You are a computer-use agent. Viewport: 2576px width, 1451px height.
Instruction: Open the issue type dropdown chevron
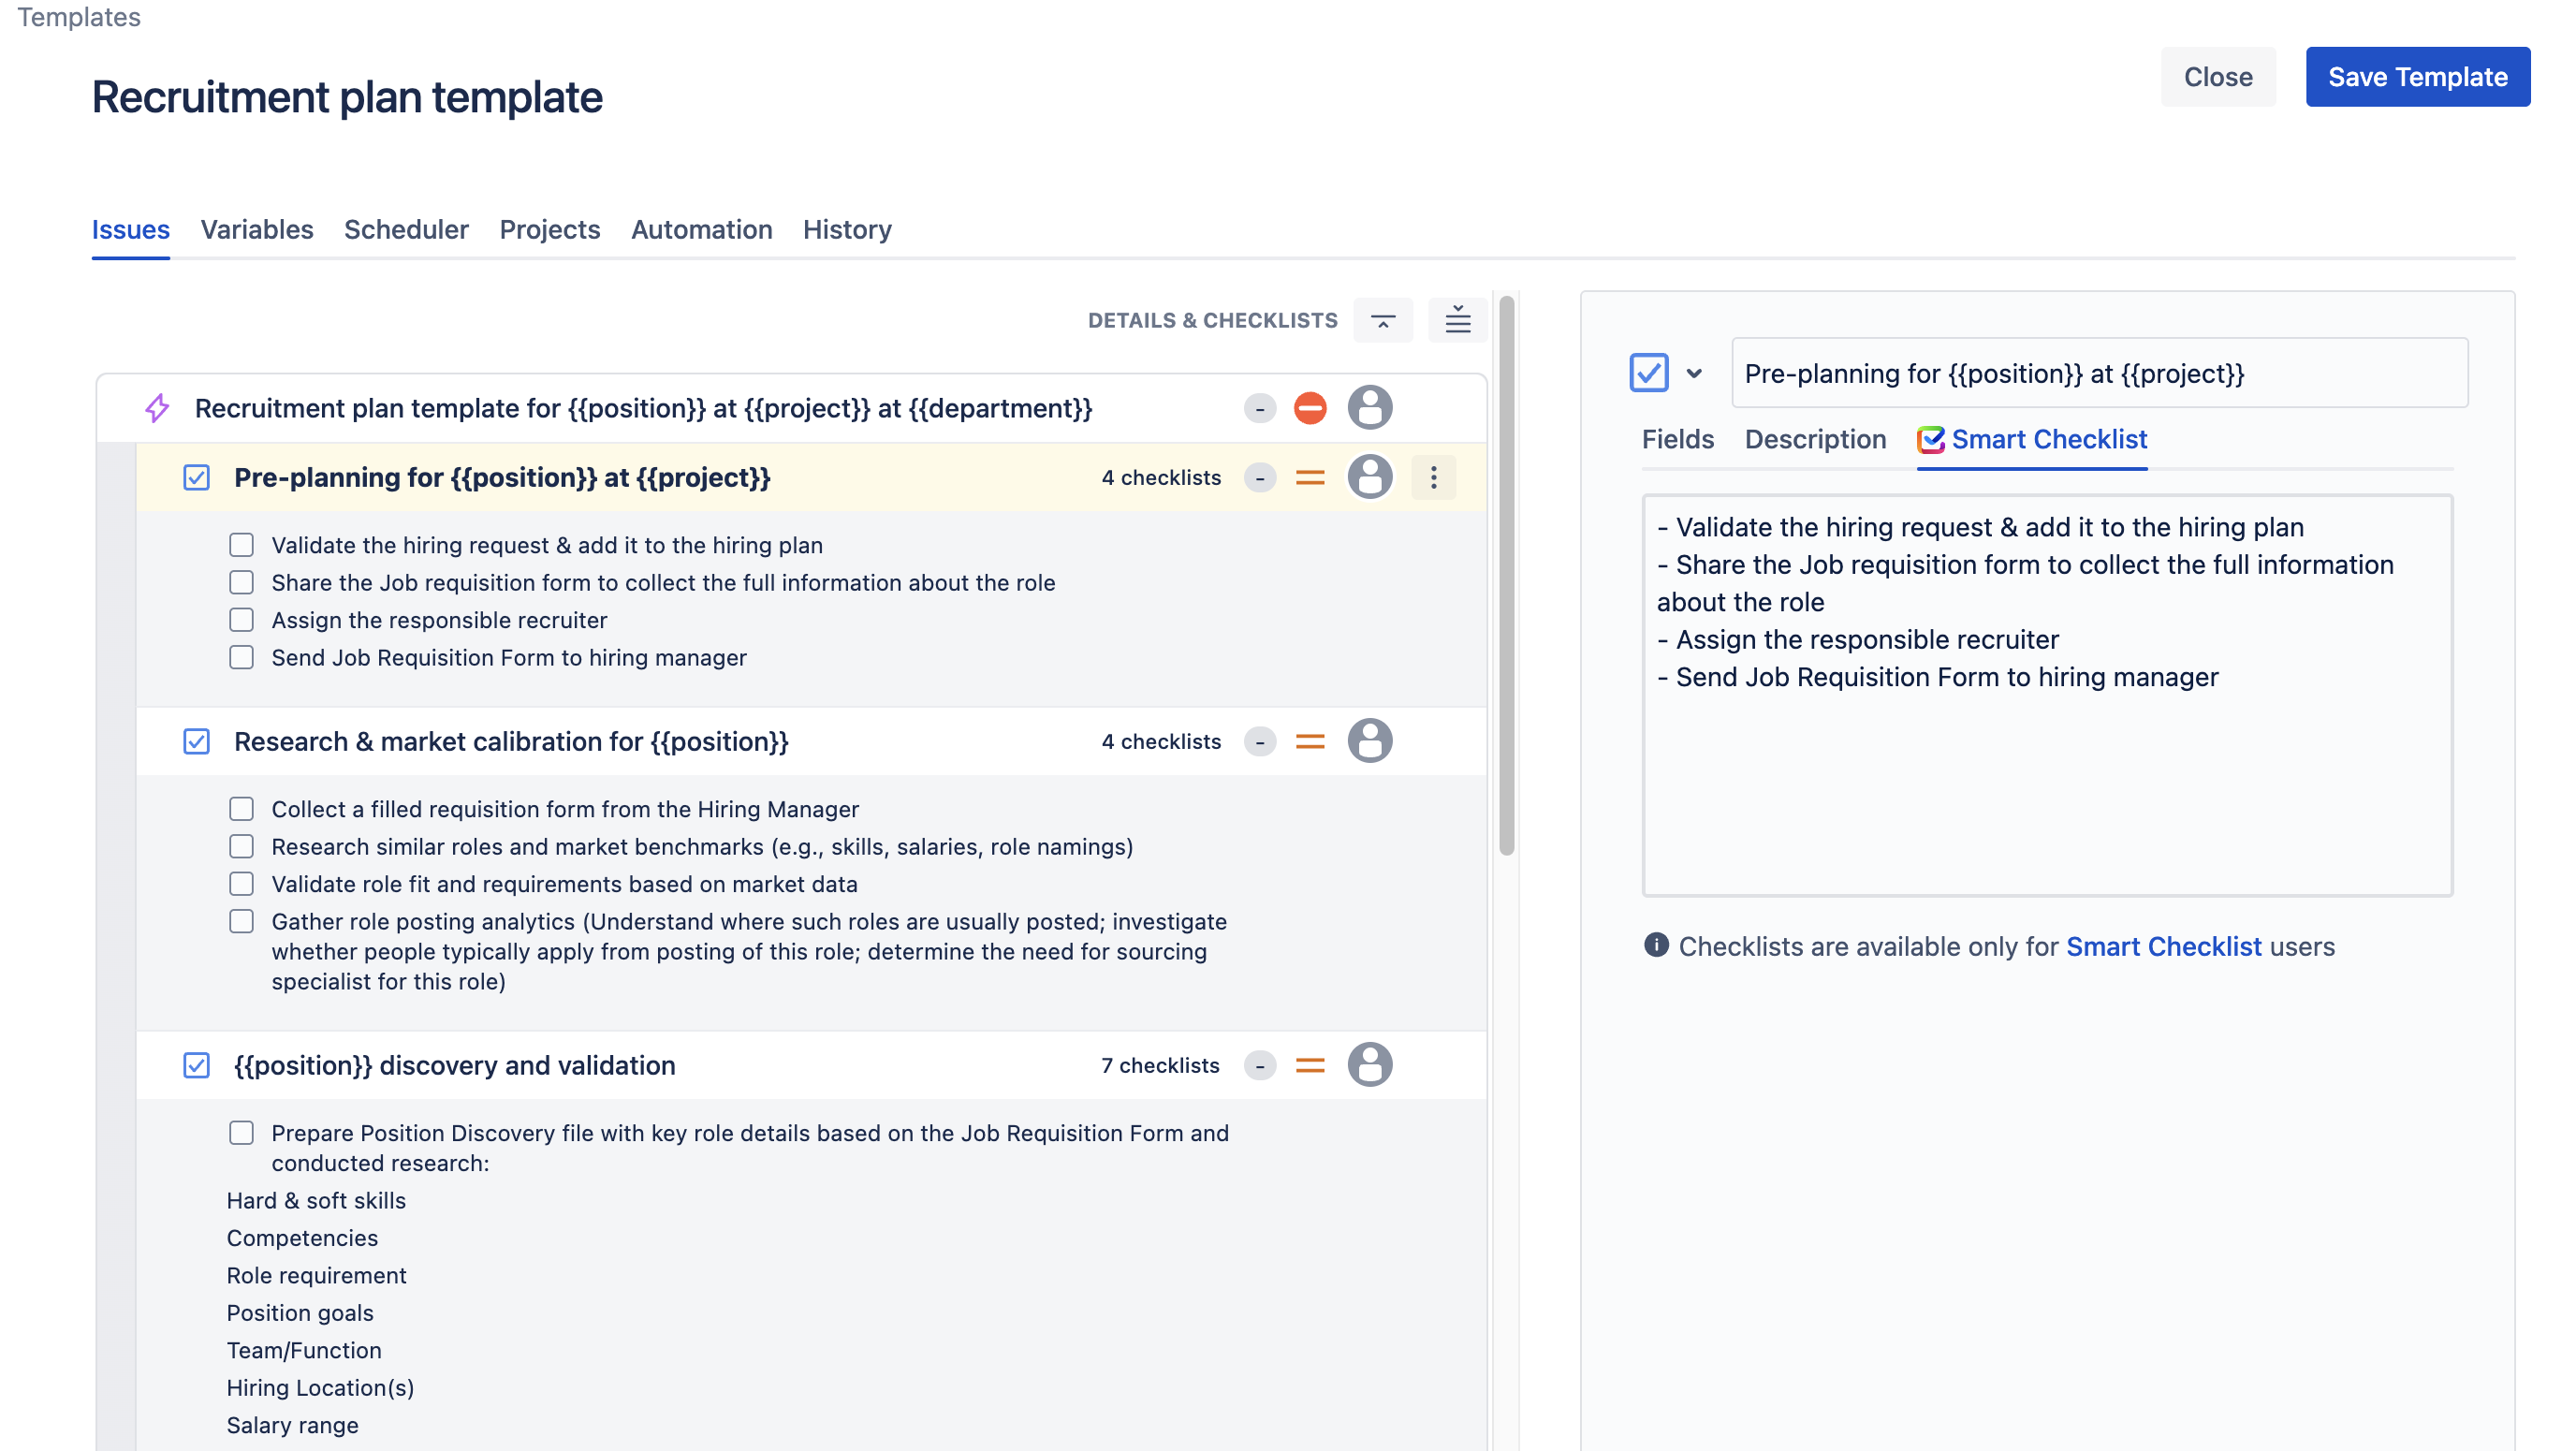(1694, 374)
